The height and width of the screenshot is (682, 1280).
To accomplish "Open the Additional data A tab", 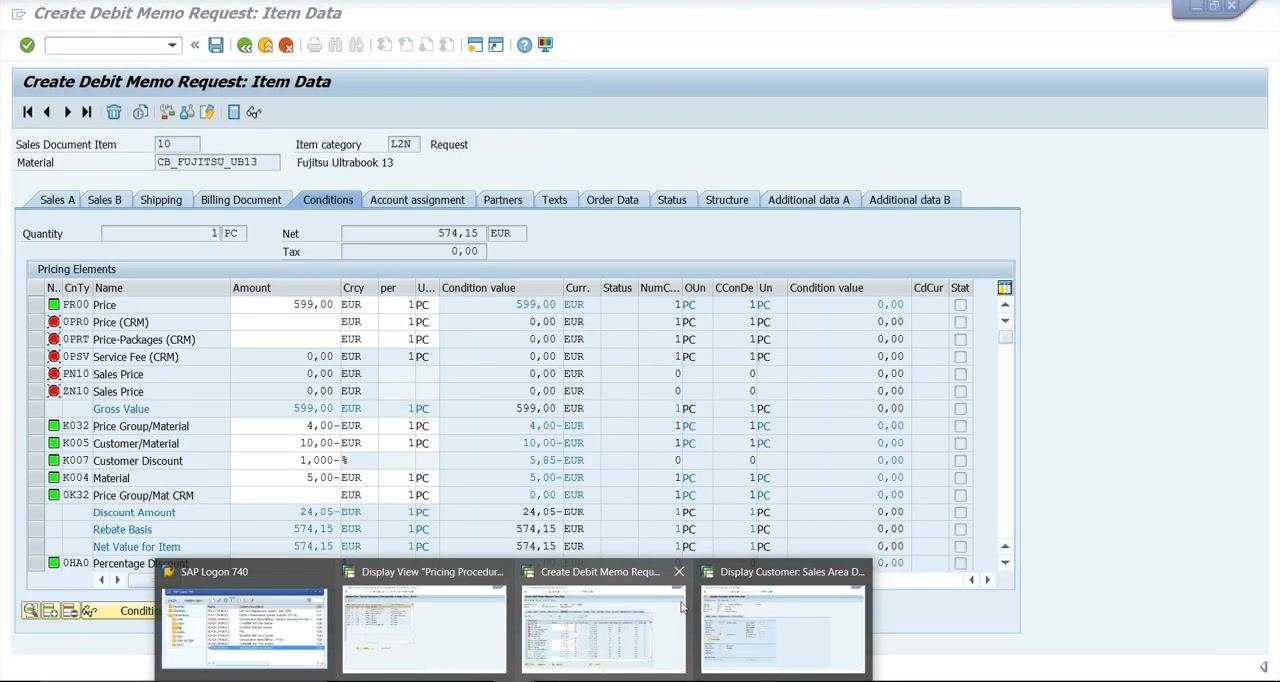I will pos(808,200).
